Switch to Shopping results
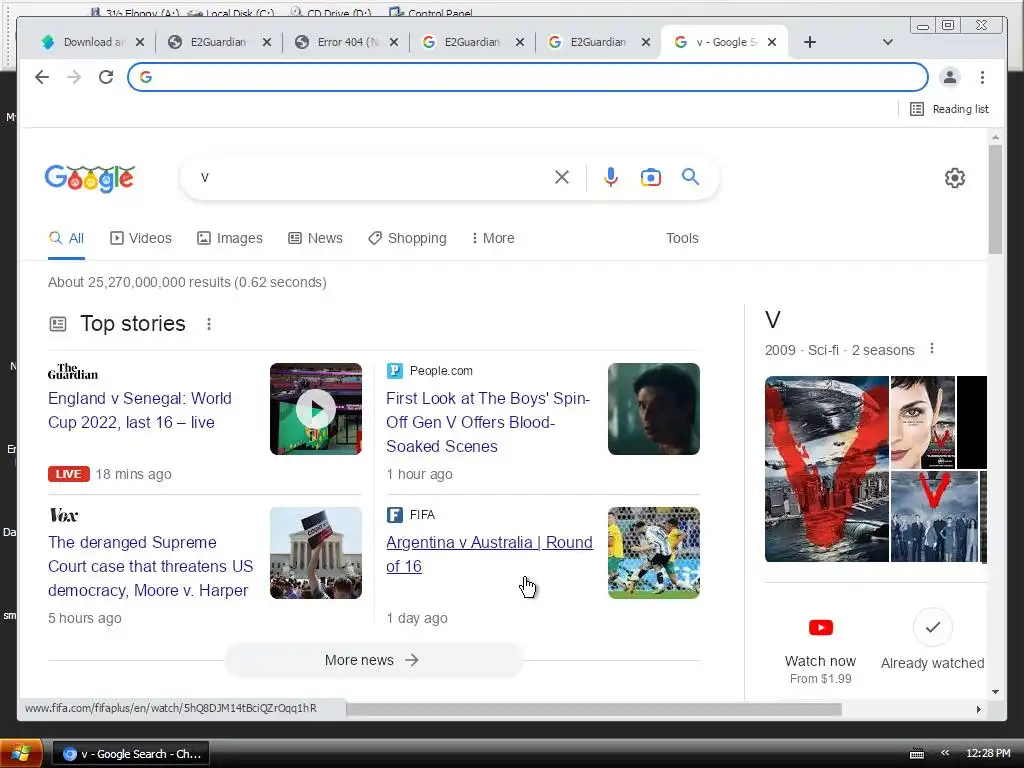This screenshot has height=768, width=1024. pos(408,238)
